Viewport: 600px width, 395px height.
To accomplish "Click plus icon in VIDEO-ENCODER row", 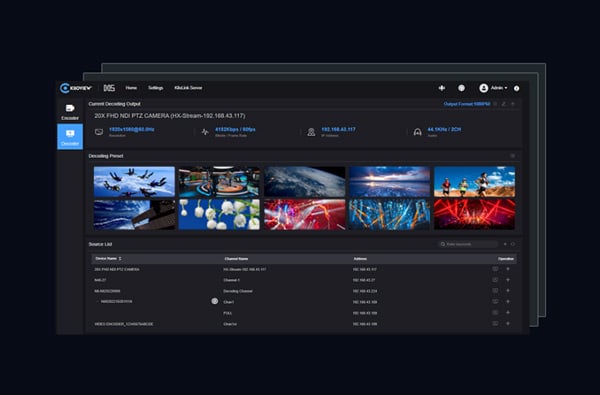I will click(508, 324).
